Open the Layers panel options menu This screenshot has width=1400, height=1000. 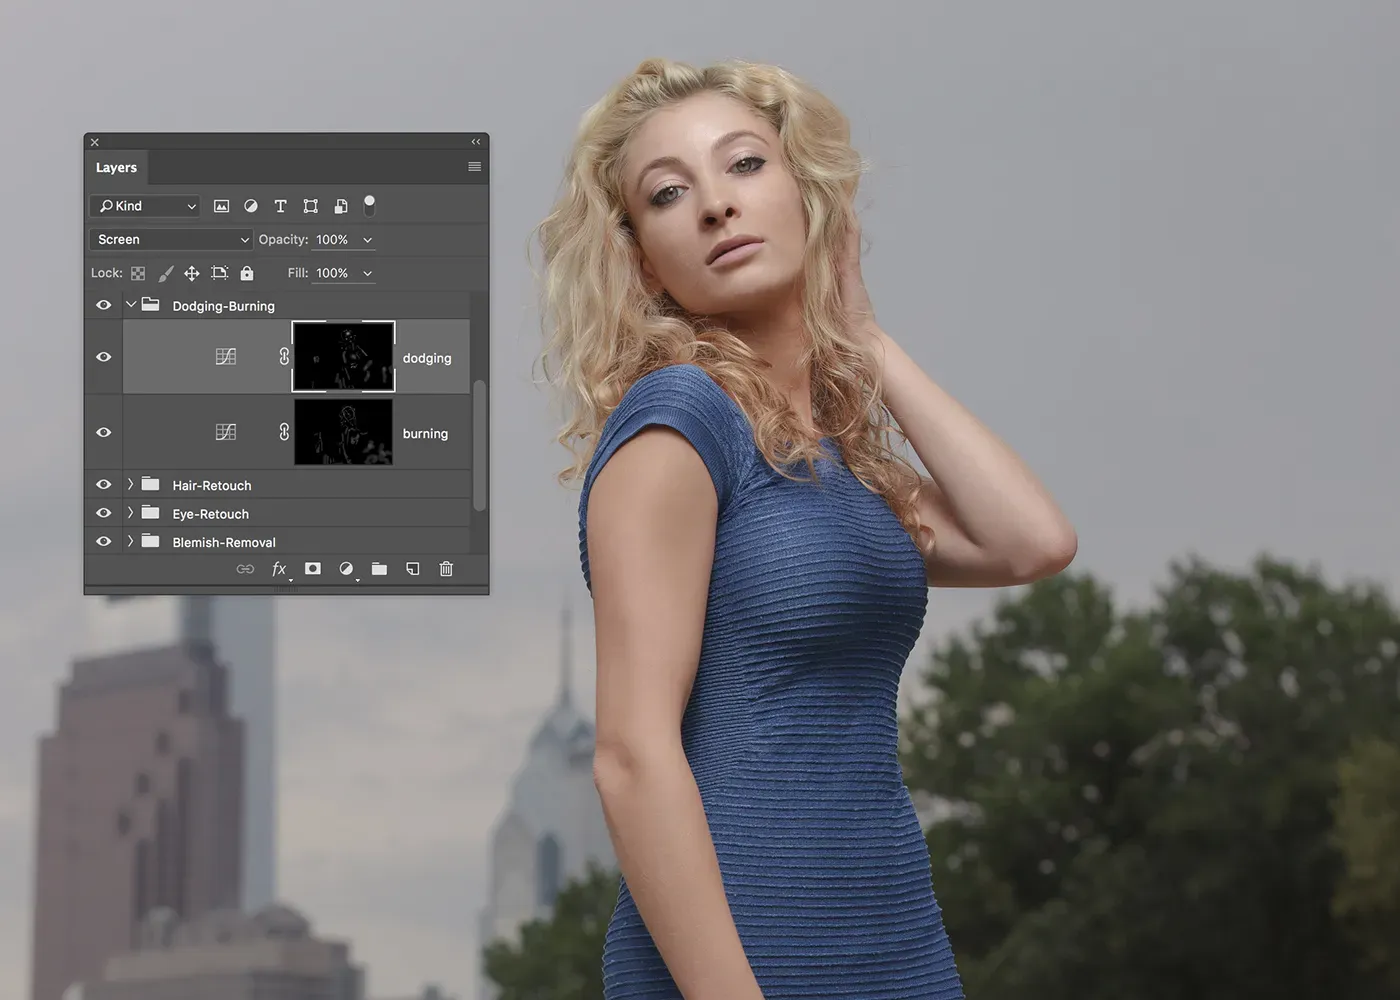pyautogui.click(x=474, y=167)
